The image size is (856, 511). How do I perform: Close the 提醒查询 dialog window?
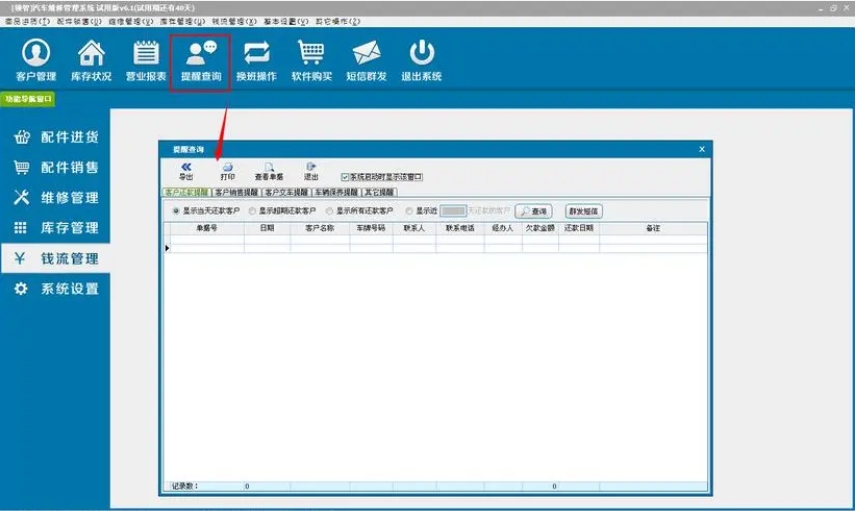pyautogui.click(x=702, y=149)
